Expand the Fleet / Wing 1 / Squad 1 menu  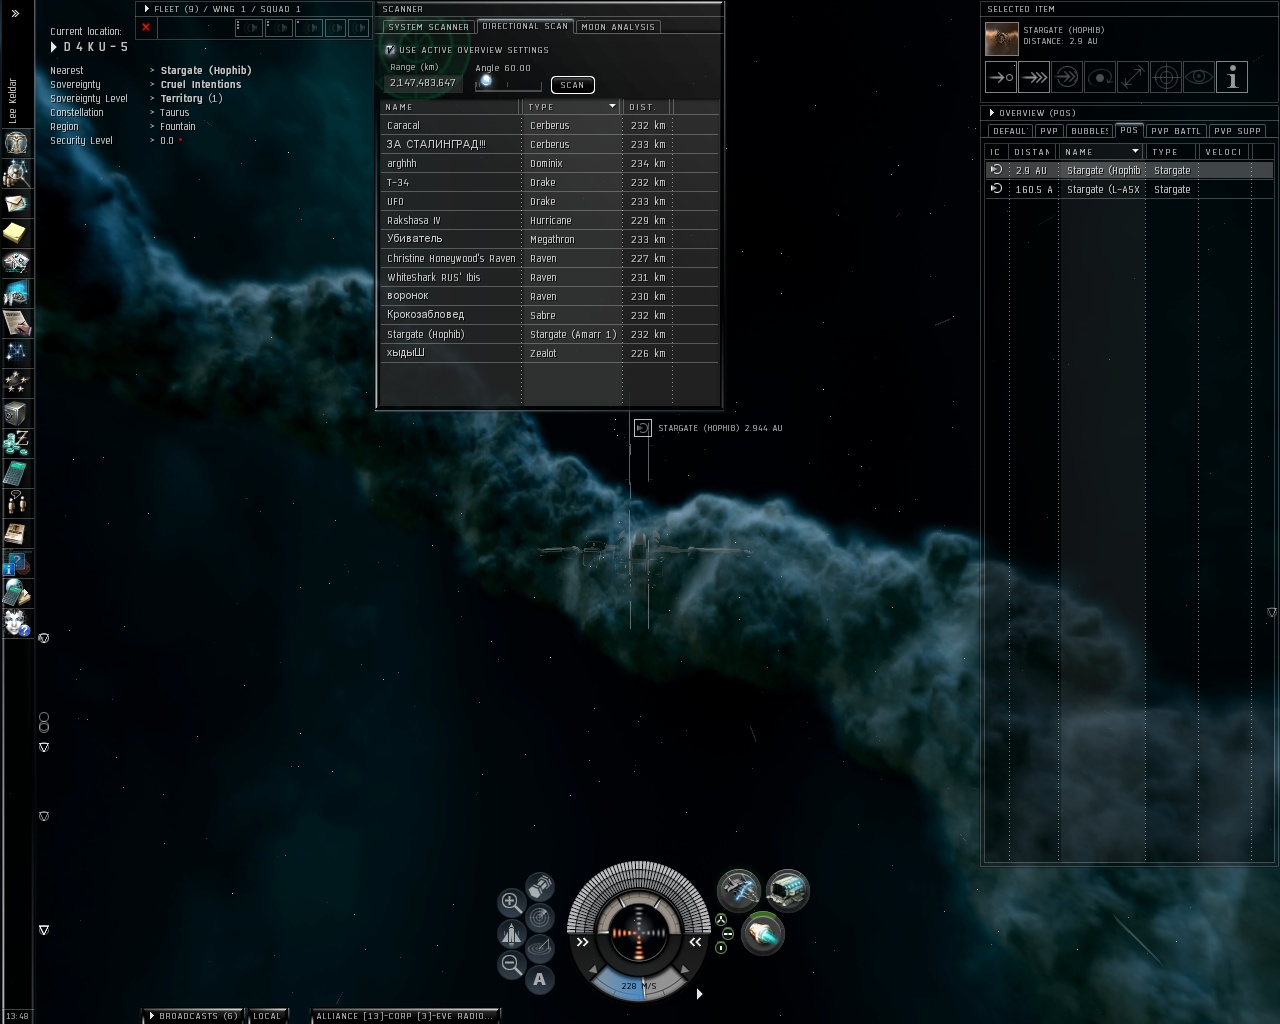coord(147,9)
